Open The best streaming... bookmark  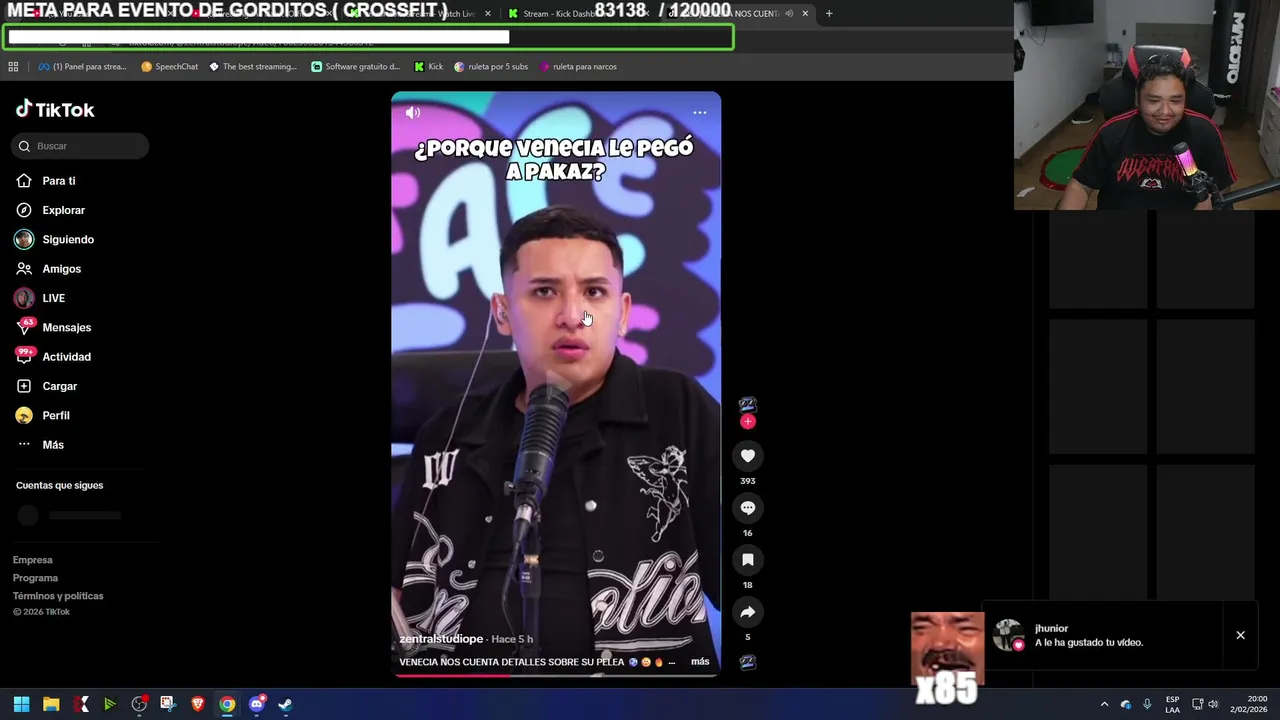click(x=253, y=67)
